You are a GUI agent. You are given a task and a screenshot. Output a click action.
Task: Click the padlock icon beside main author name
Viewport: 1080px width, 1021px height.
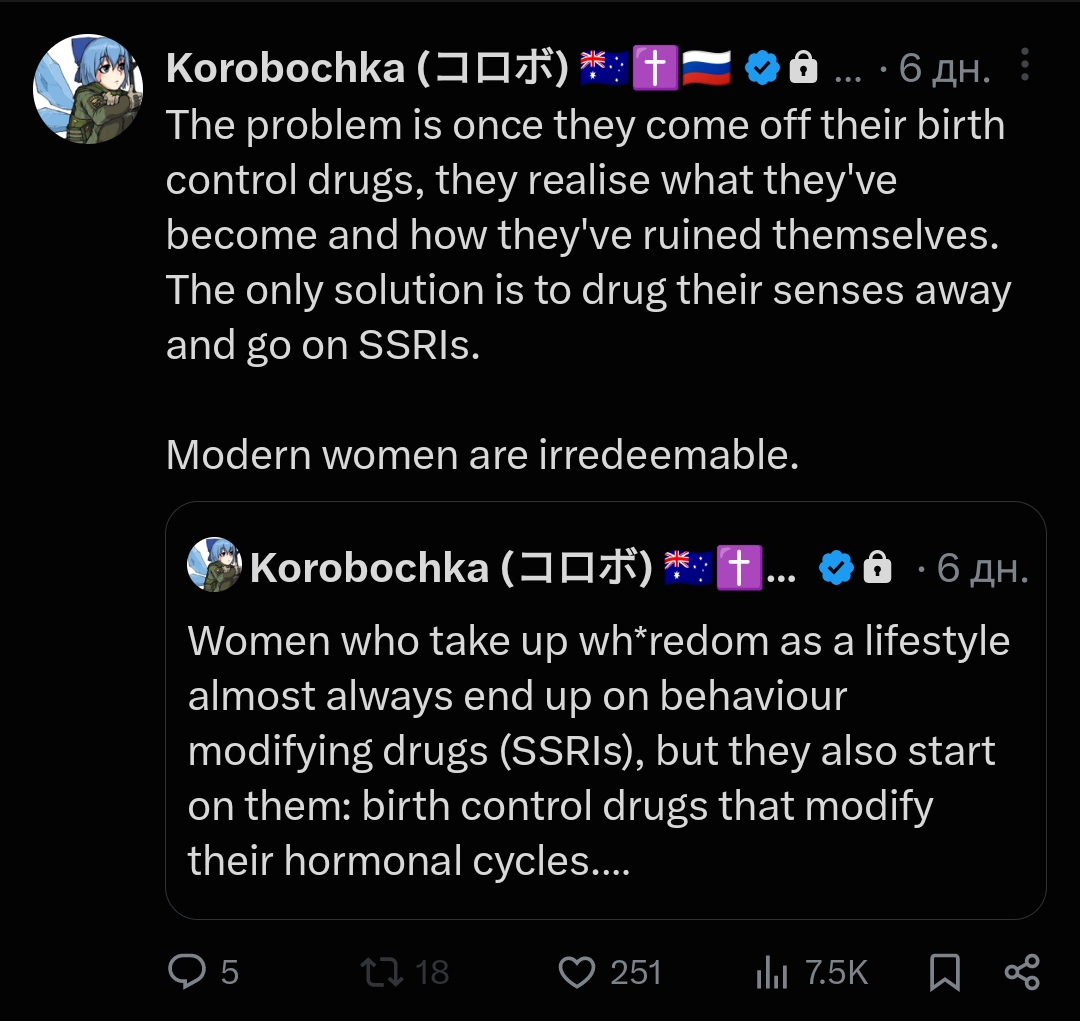[803, 68]
